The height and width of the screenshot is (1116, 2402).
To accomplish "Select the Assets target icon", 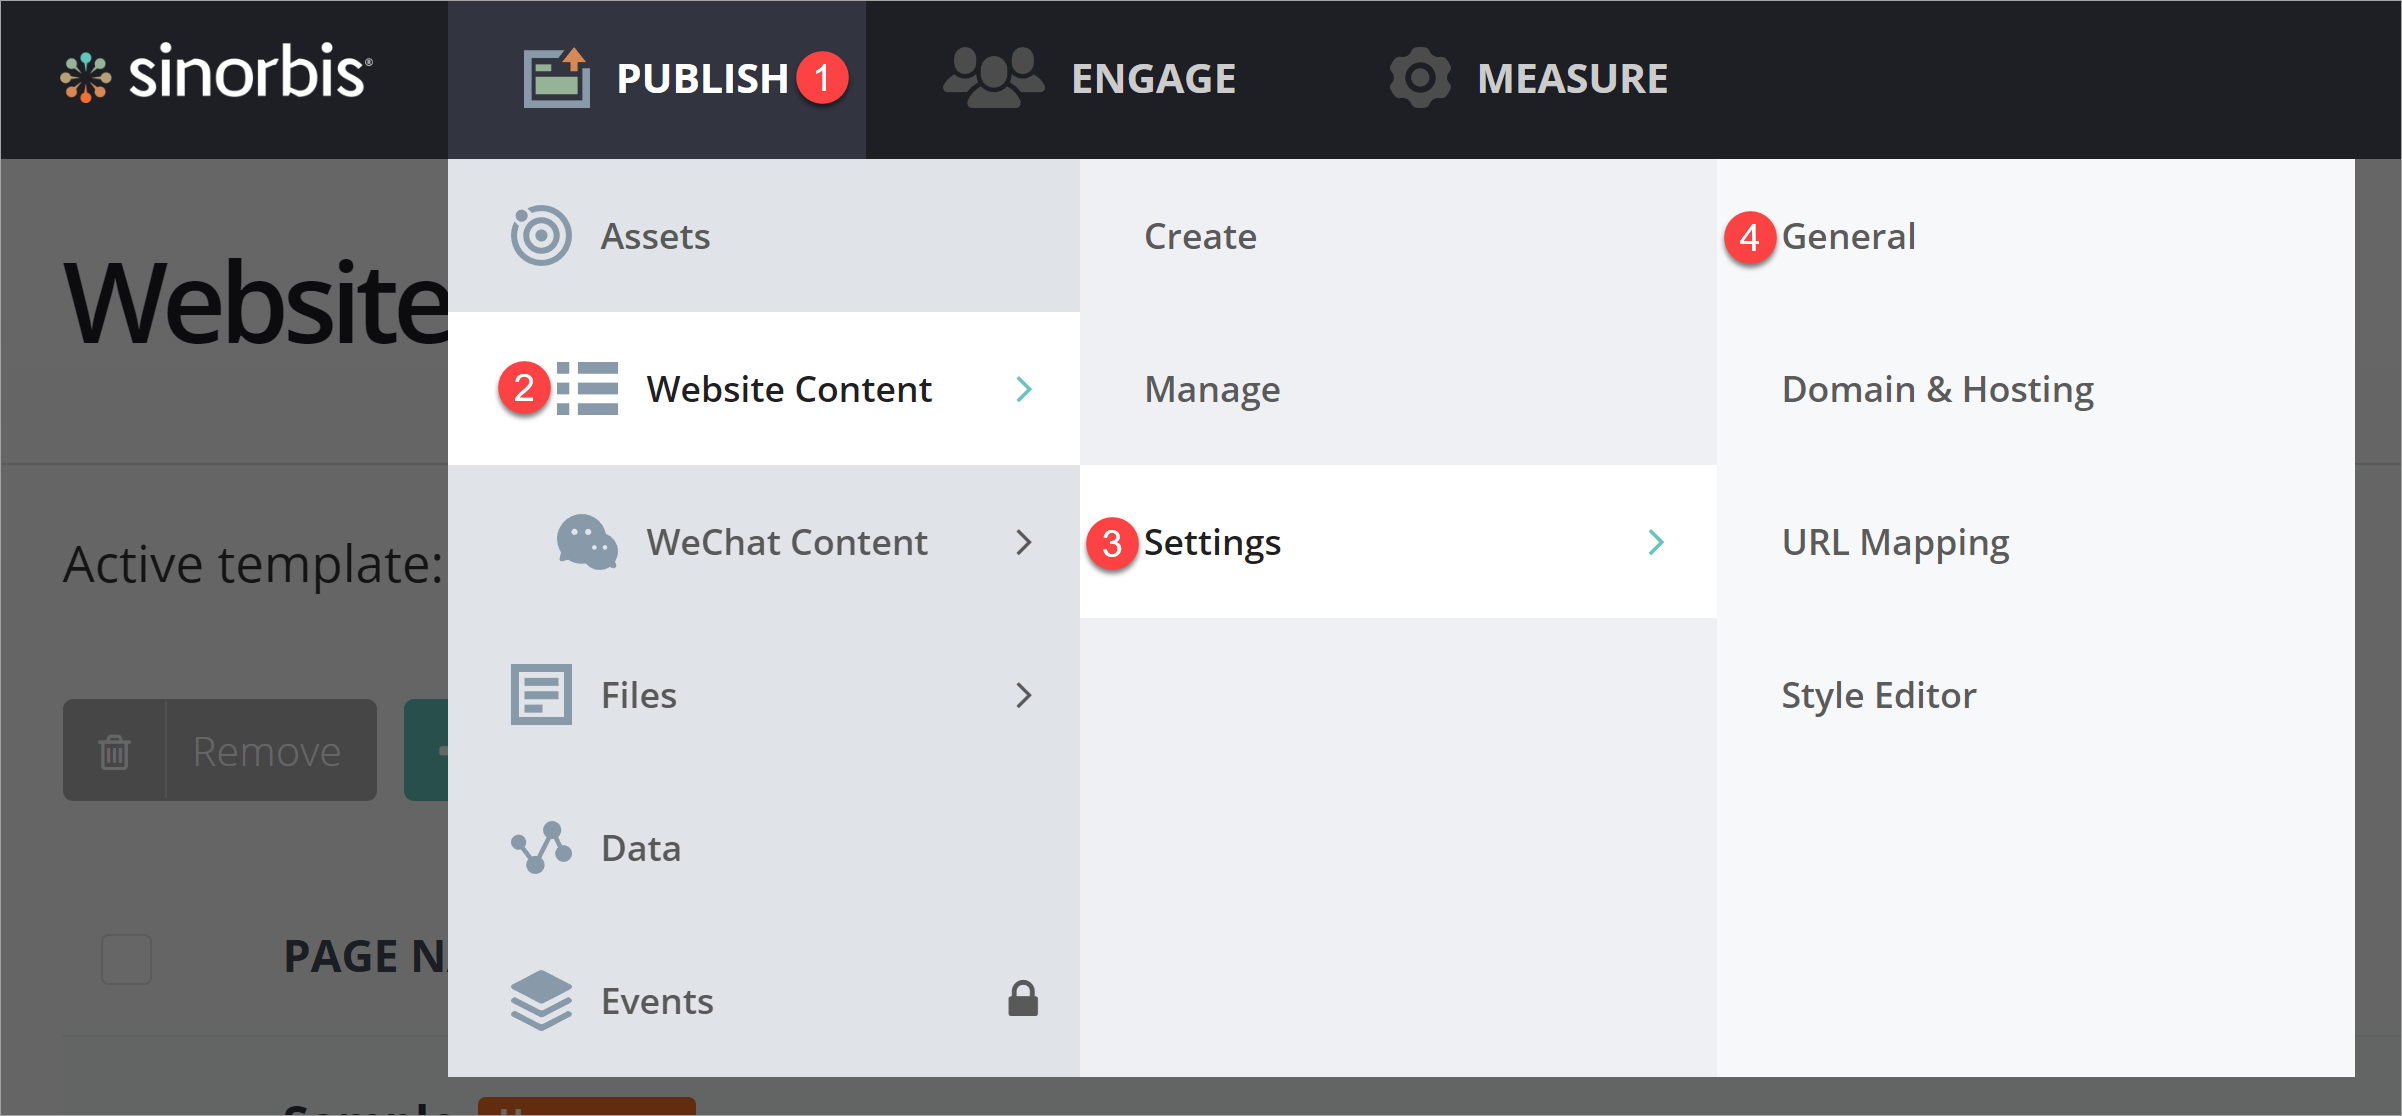I will coord(540,236).
